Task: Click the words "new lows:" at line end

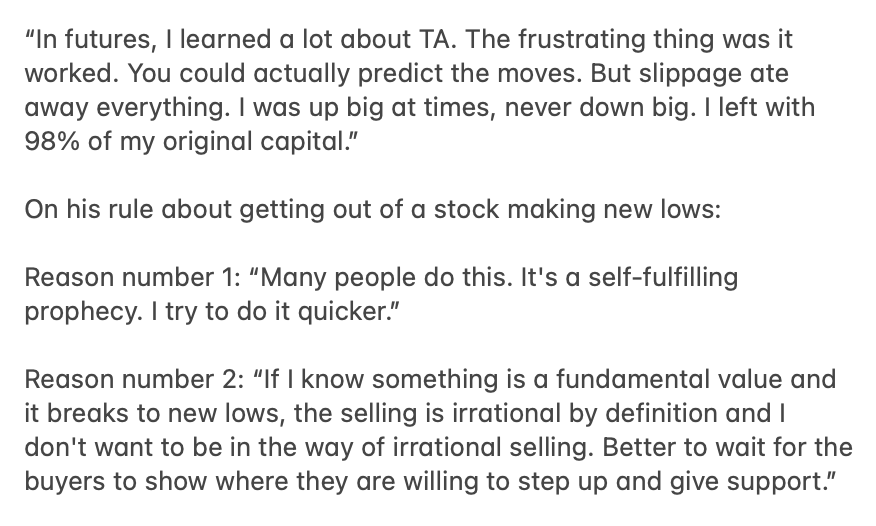Action: (662, 209)
